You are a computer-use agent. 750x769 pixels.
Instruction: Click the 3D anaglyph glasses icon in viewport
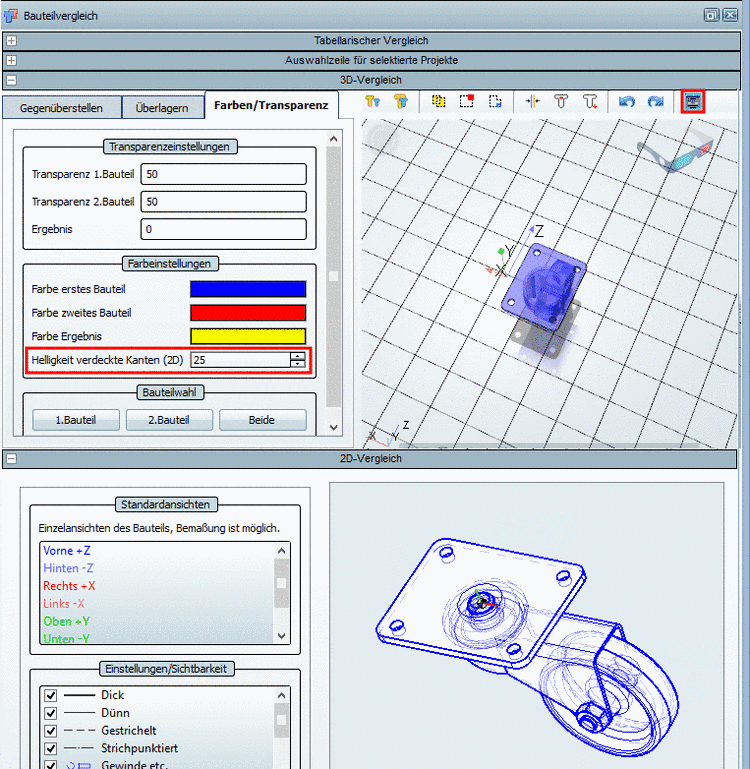[x=676, y=150]
